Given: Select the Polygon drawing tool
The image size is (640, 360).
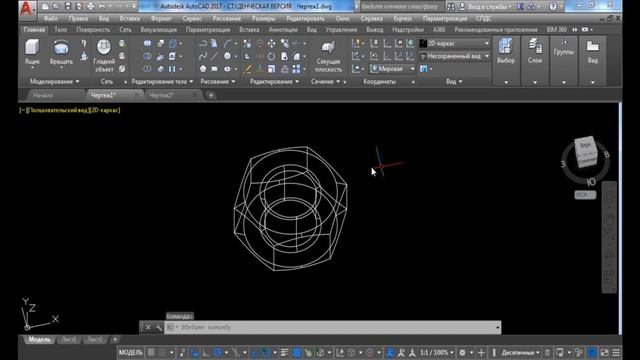Looking at the screenshot, I should [x=203, y=69].
